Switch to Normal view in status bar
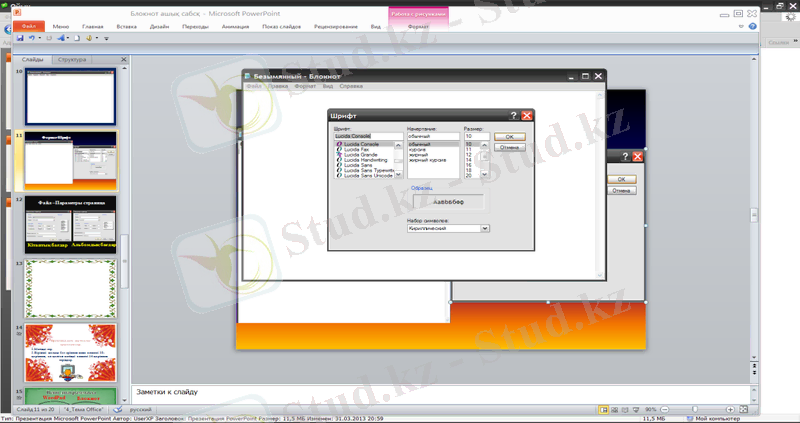The height and width of the screenshot is (423, 800). (604, 410)
